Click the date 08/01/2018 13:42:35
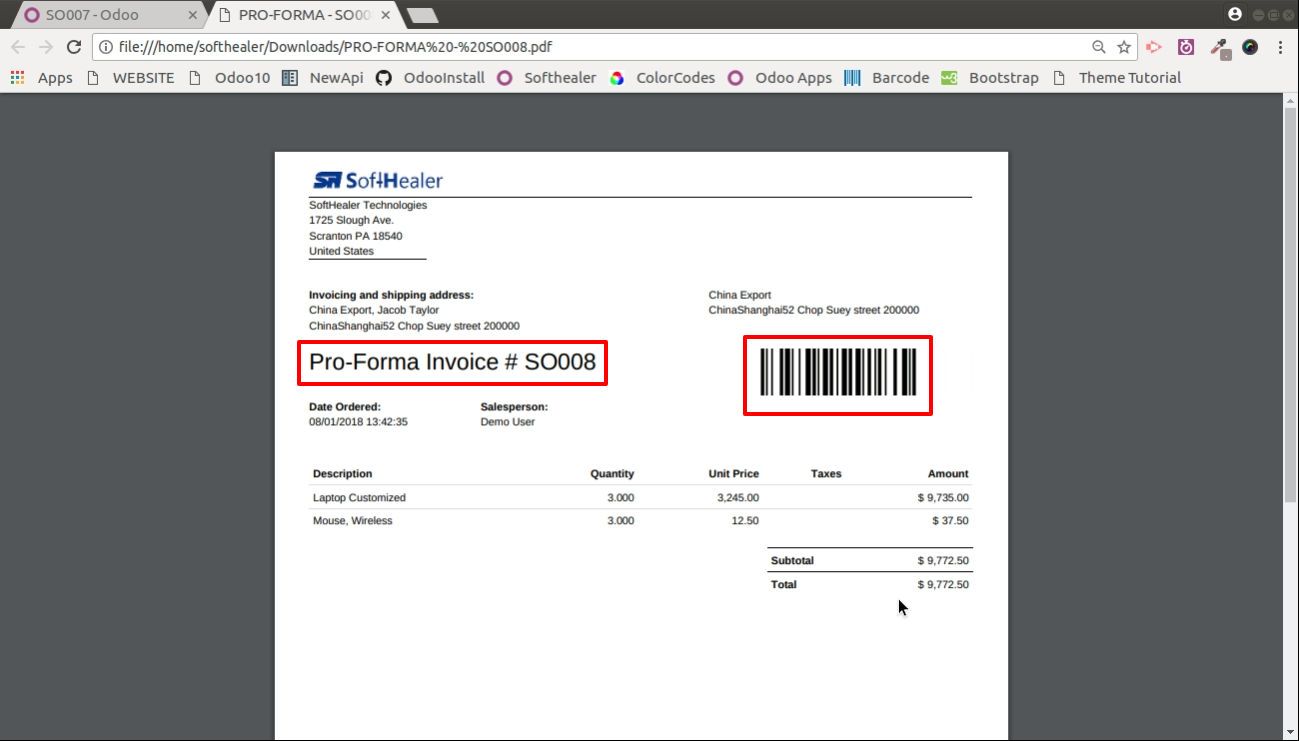The width and height of the screenshot is (1299, 741). point(358,422)
